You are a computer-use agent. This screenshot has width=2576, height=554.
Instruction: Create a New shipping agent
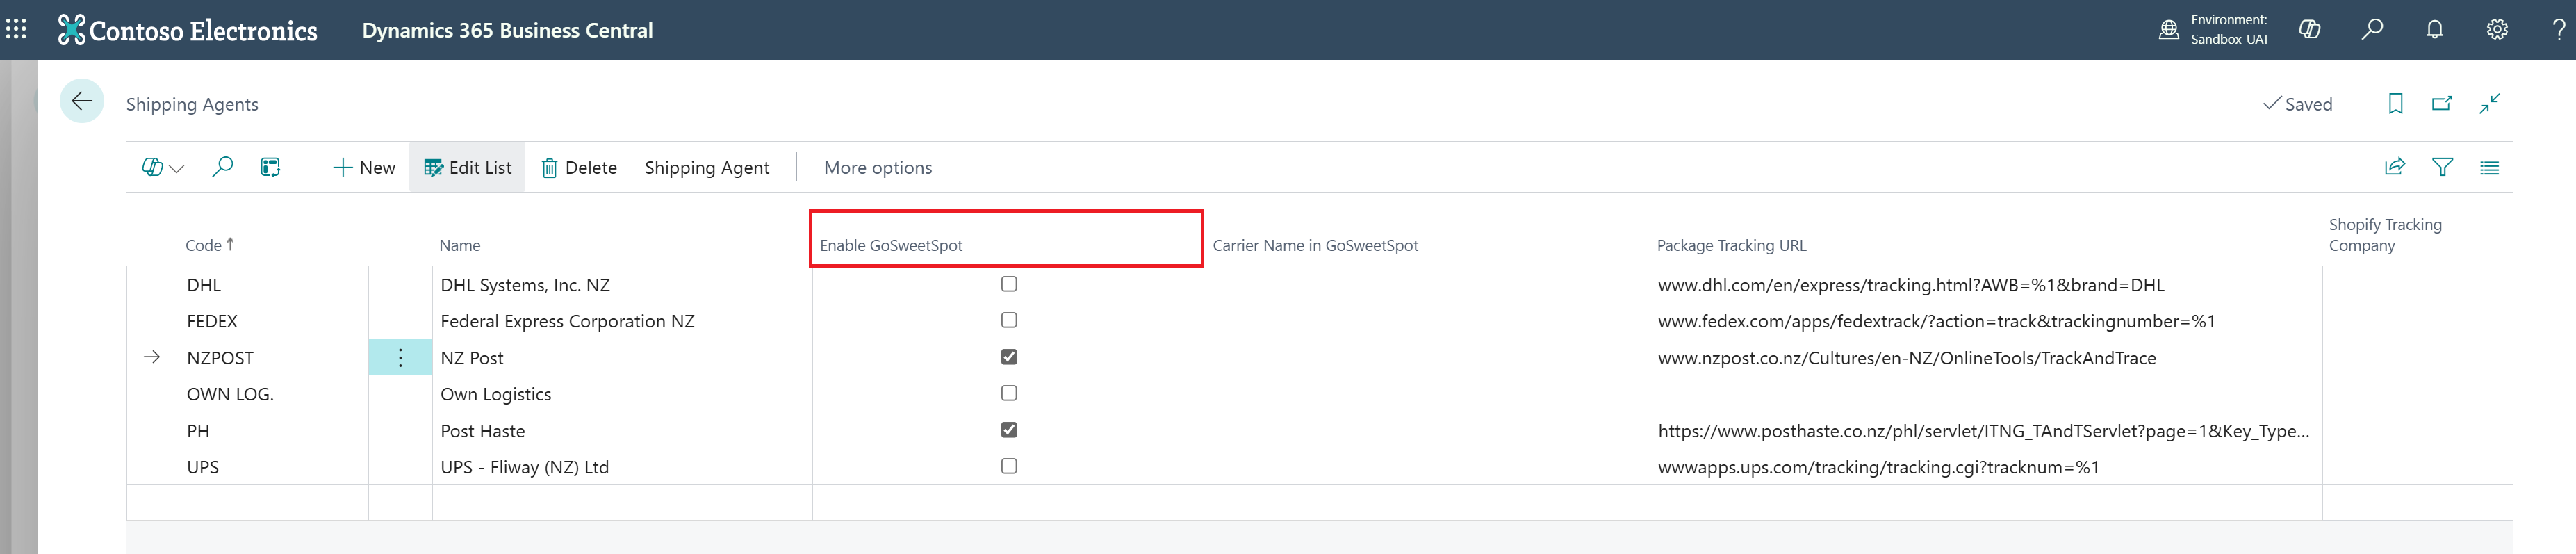(x=364, y=167)
